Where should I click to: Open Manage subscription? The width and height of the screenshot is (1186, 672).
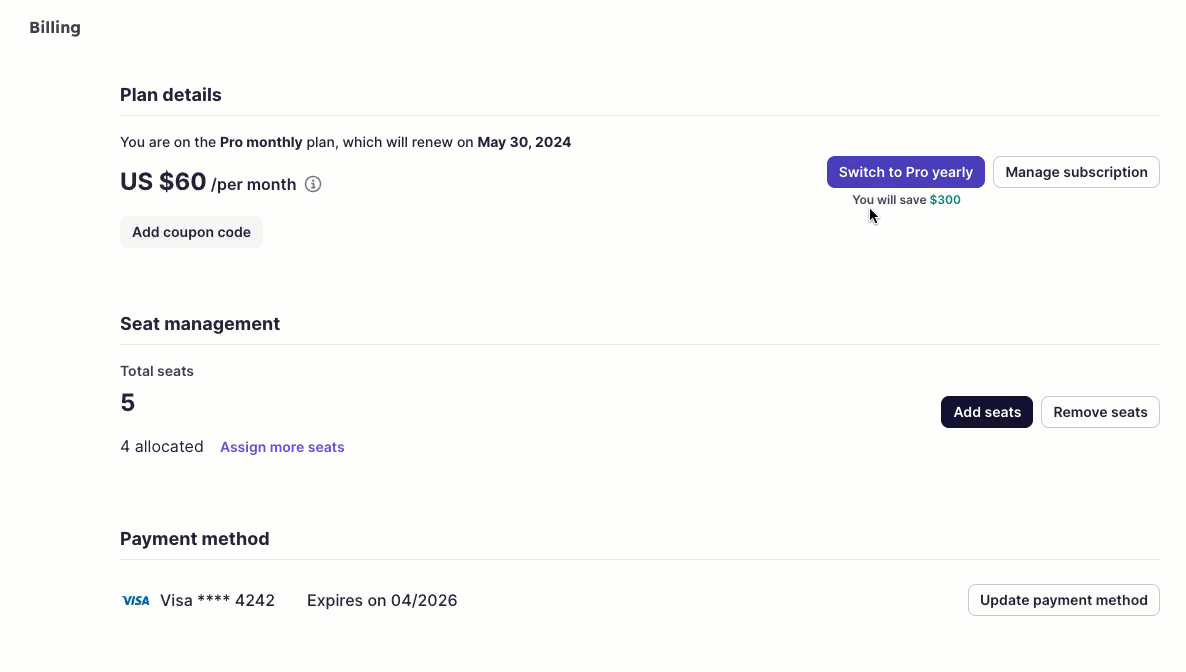point(1076,172)
